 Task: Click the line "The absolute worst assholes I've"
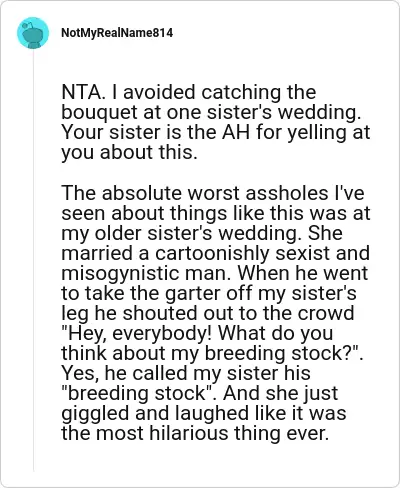tap(213, 193)
